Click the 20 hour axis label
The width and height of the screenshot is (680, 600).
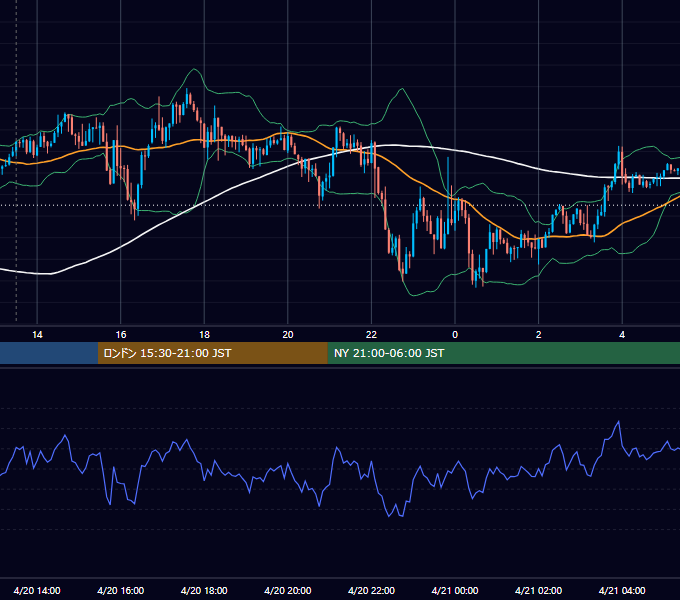(288, 335)
